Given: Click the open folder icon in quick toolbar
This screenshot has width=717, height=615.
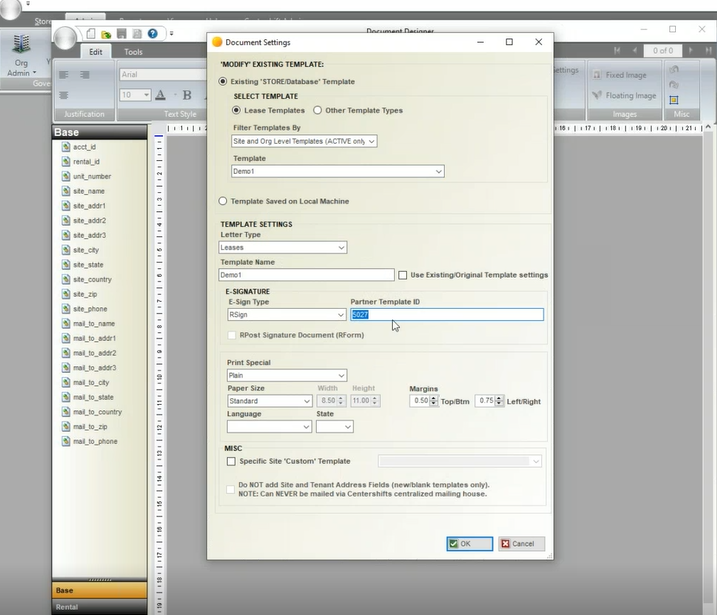Looking at the screenshot, I should (x=105, y=33).
